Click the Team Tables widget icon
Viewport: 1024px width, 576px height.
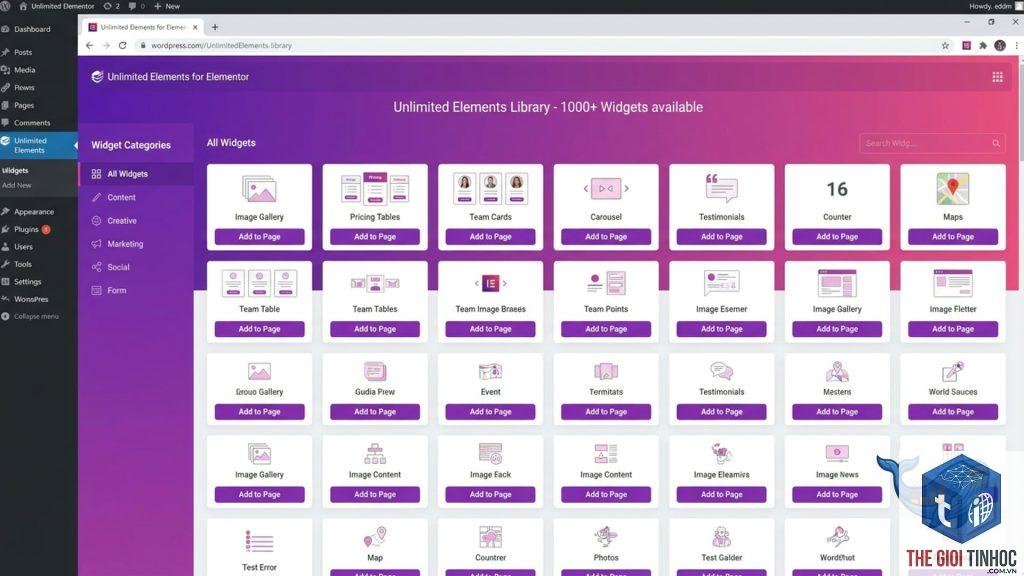[375, 283]
